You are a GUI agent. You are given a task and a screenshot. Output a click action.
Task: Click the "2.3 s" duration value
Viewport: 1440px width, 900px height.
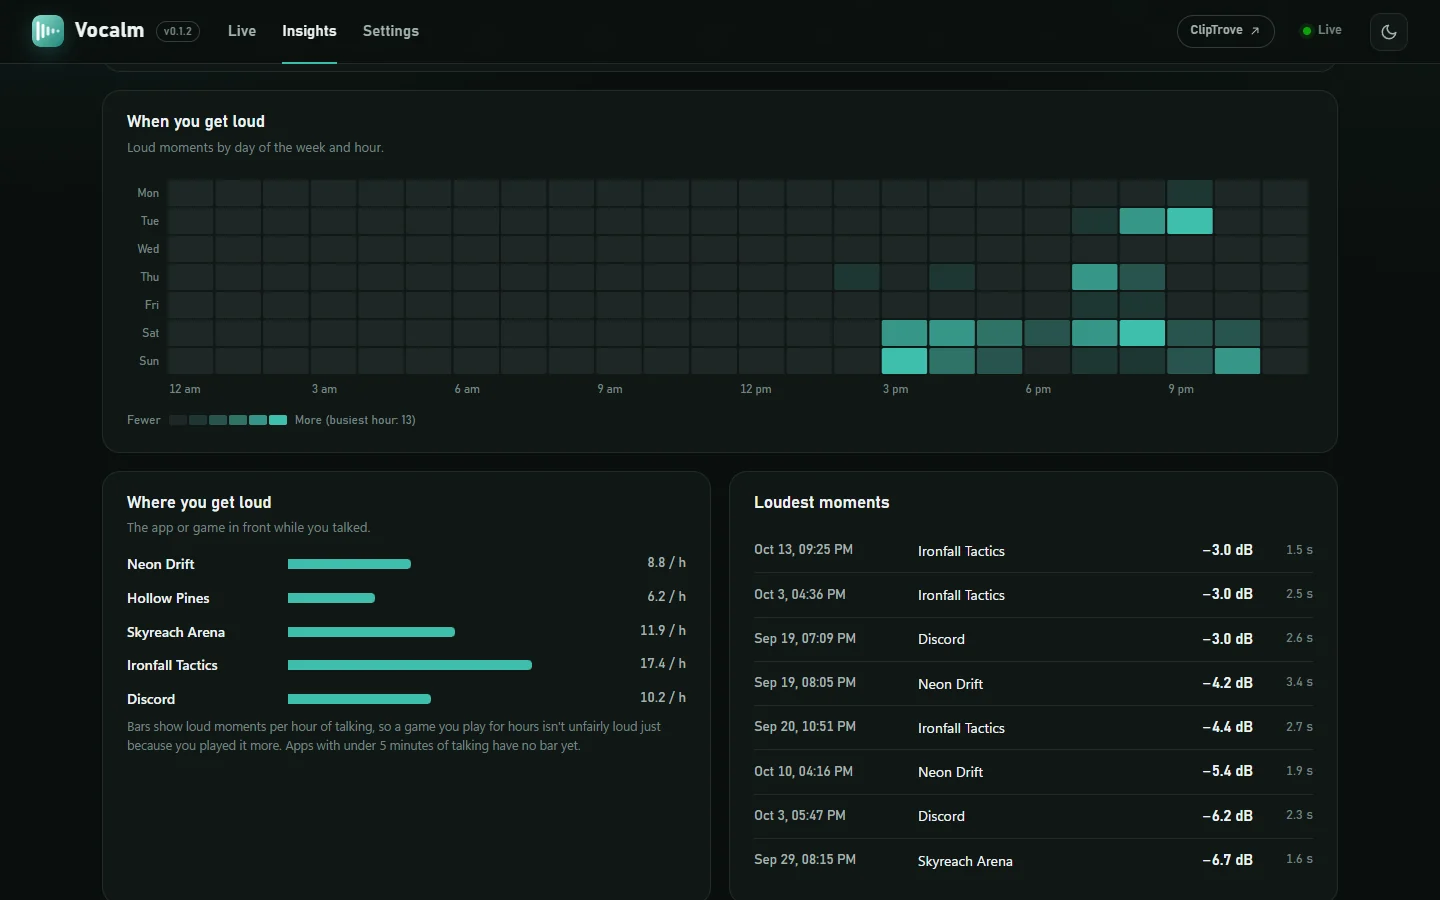[1299, 815]
